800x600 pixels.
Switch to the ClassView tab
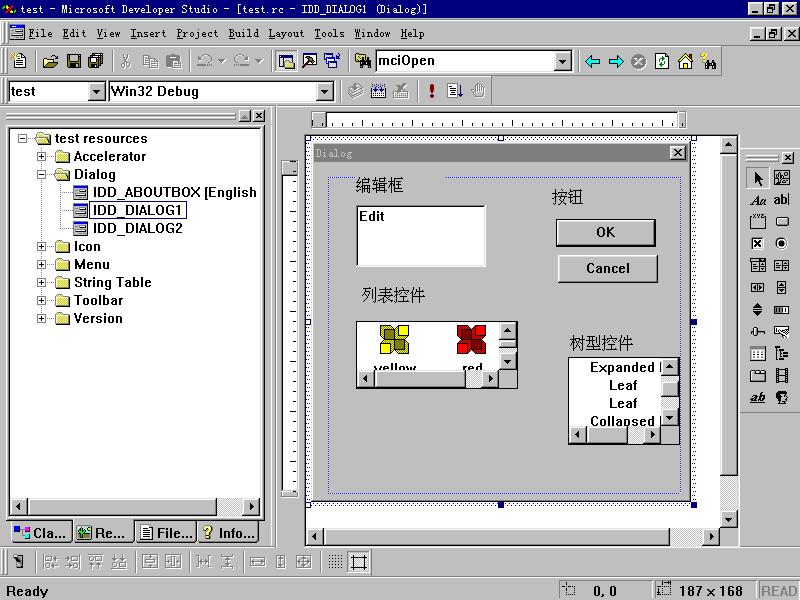click(x=41, y=533)
